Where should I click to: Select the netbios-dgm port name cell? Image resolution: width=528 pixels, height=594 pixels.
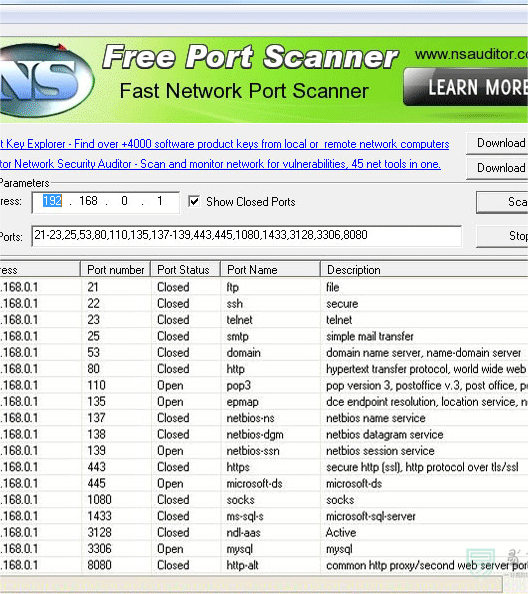pos(255,435)
